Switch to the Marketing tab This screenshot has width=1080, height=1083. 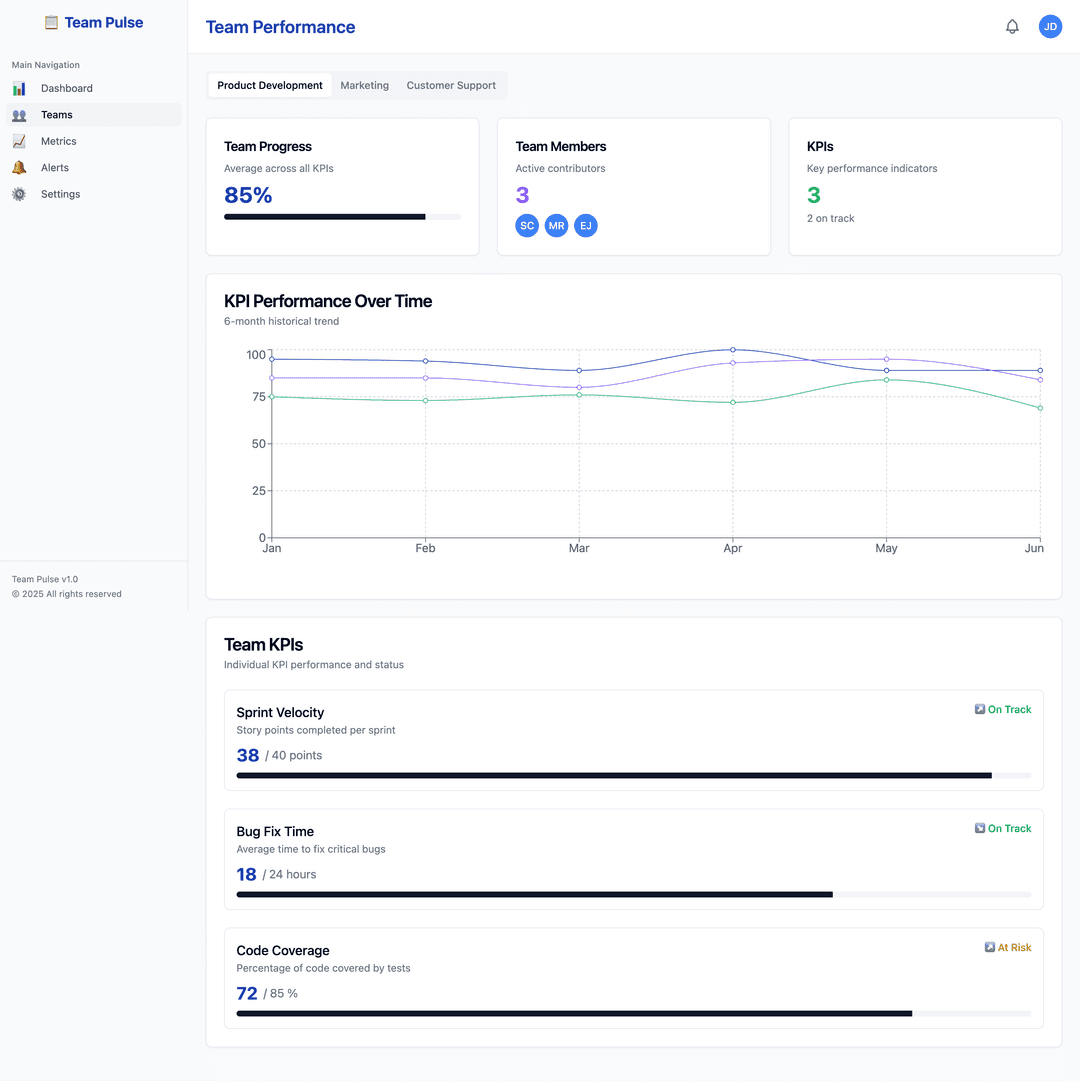click(x=364, y=85)
